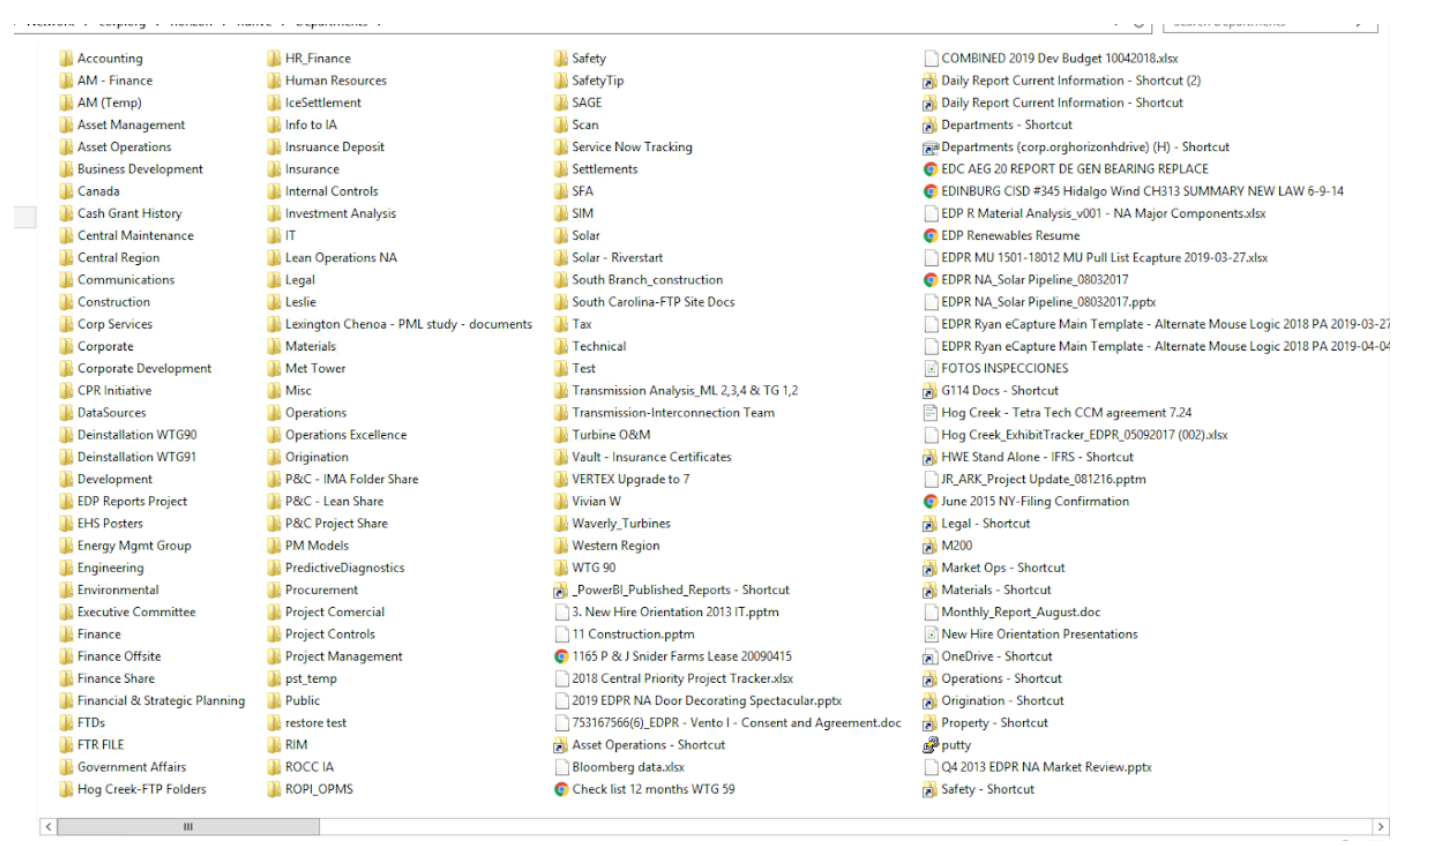Click the horizontal scrollbar thumb
Viewport: 1430px width, 846px height.
(188, 827)
